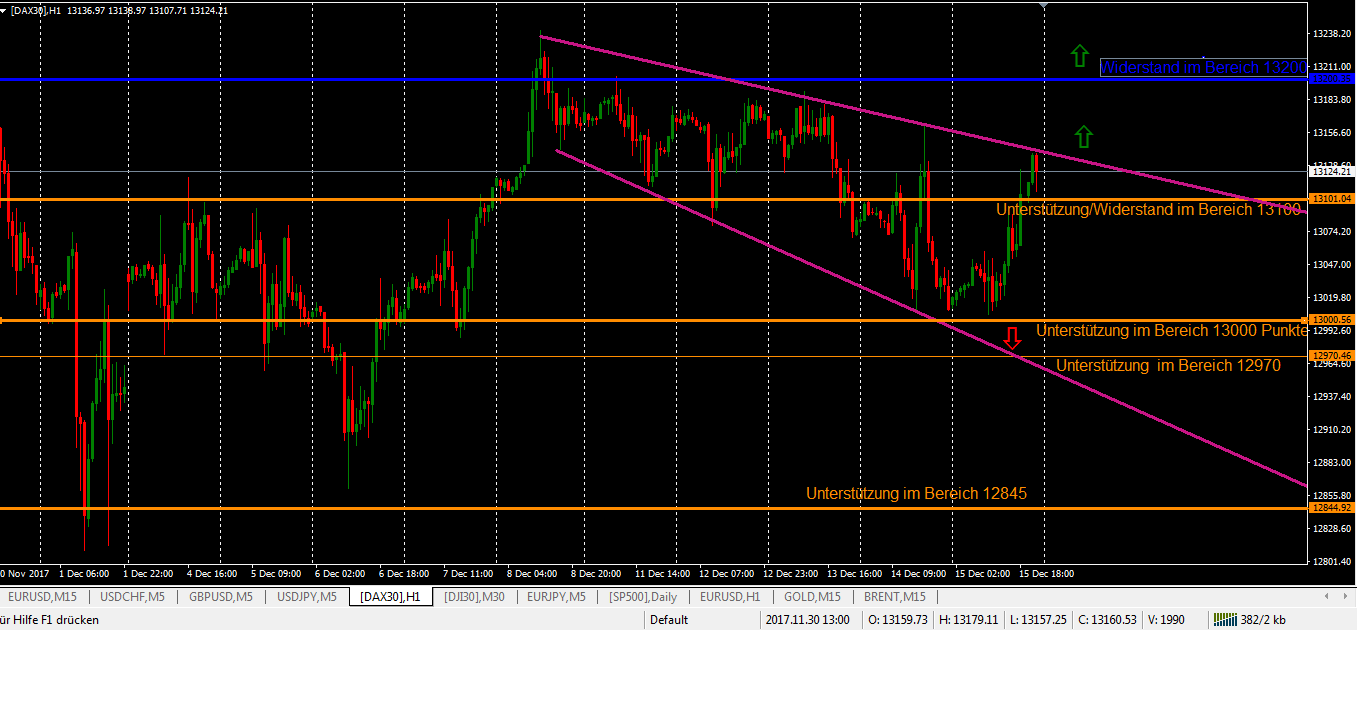The image size is (1366, 728).
Task: Click the 'H: 13179.11' high value
Action: (x=968, y=620)
